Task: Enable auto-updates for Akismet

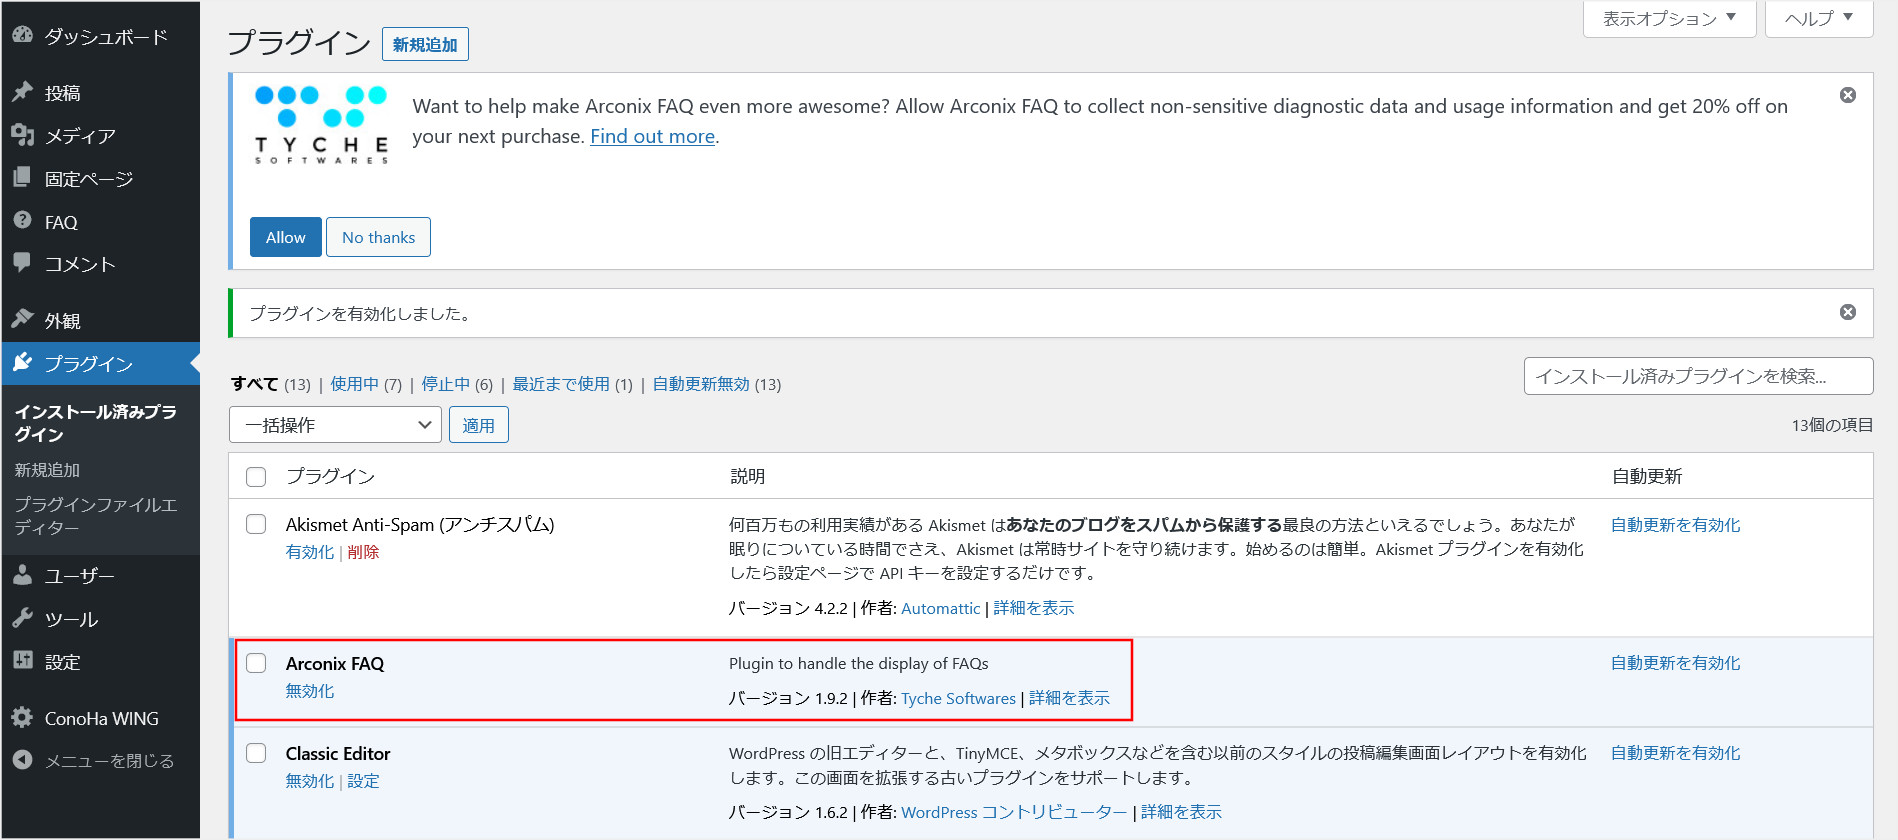Action: click(x=1675, y=525)
